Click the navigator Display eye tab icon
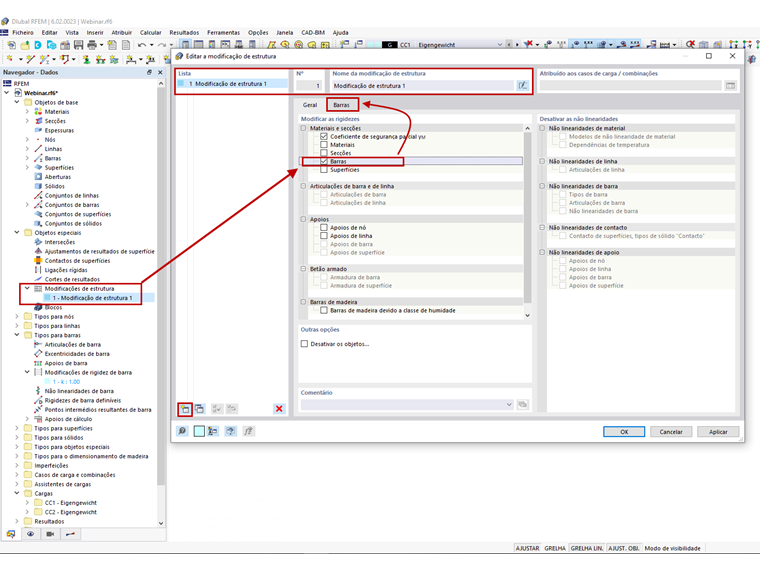The image size is (760, 570). [31, 534]
